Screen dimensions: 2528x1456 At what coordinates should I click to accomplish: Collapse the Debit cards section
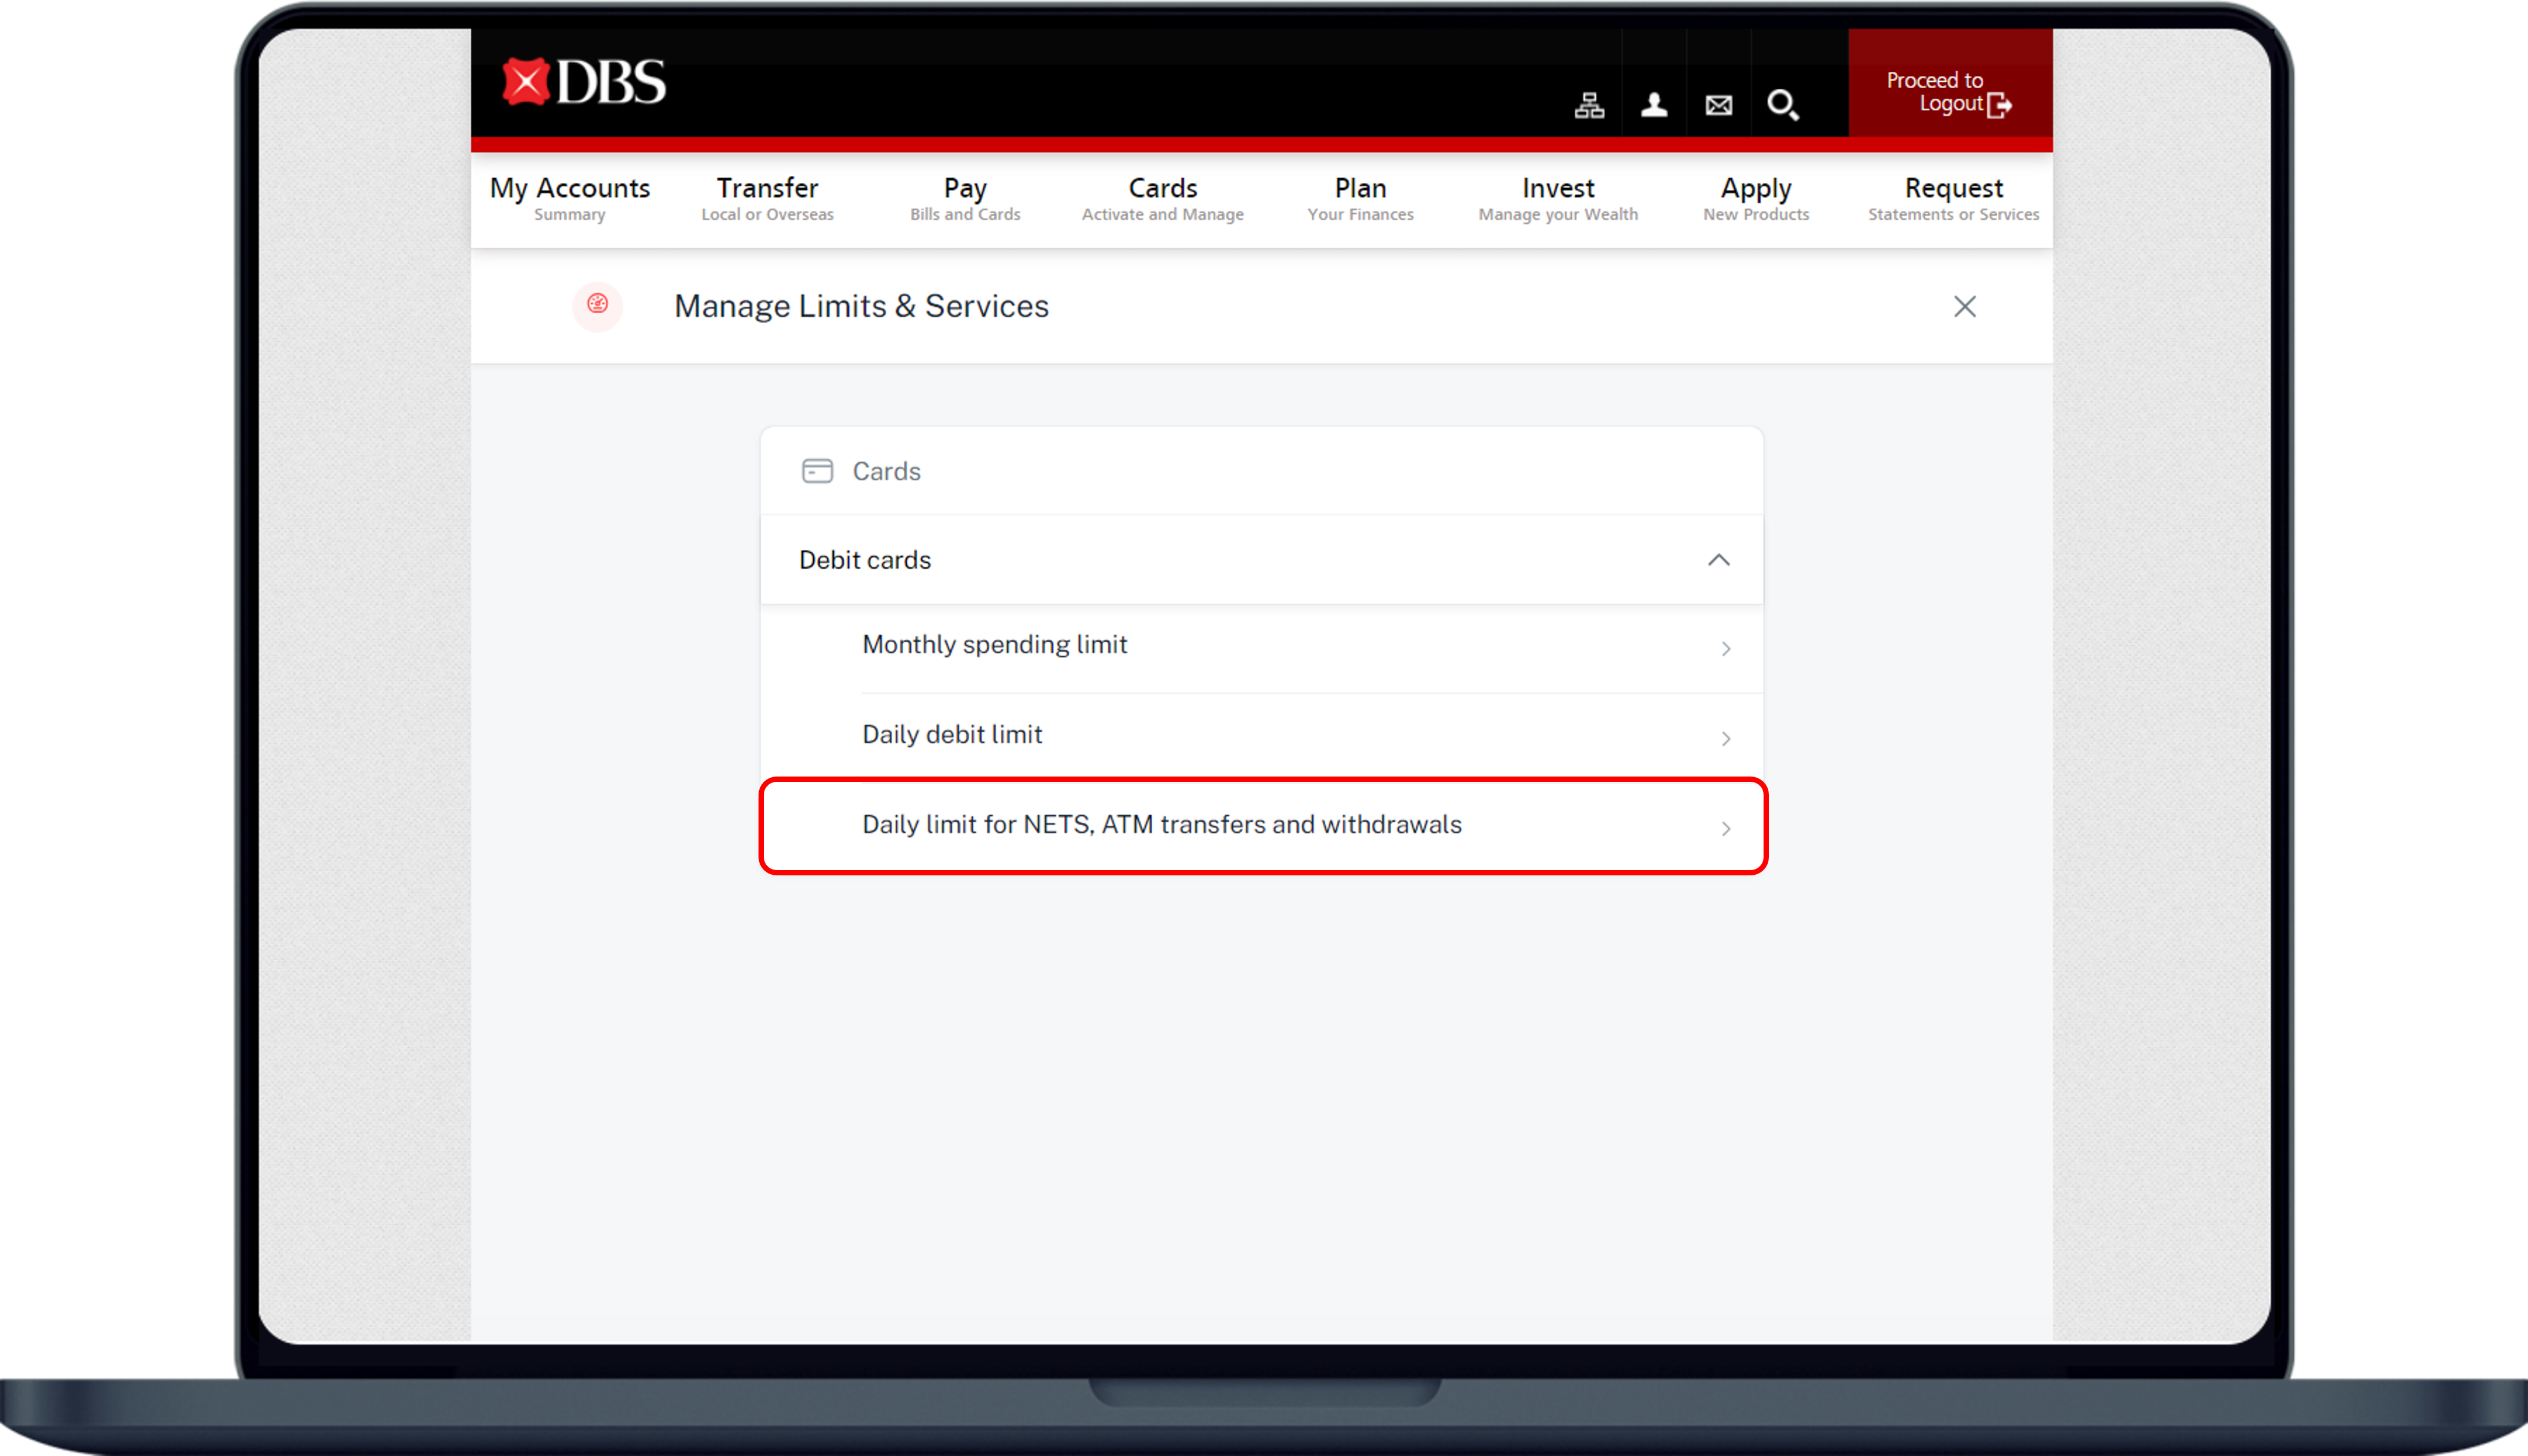[1718, 560]
